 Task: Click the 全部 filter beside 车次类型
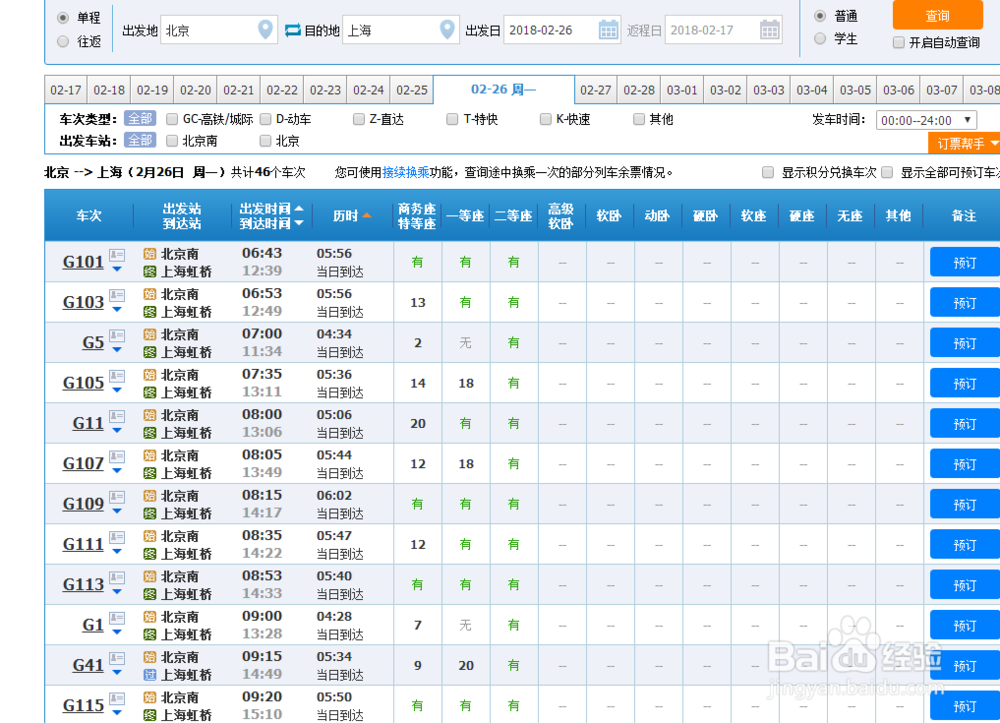[x=140, y=118]
